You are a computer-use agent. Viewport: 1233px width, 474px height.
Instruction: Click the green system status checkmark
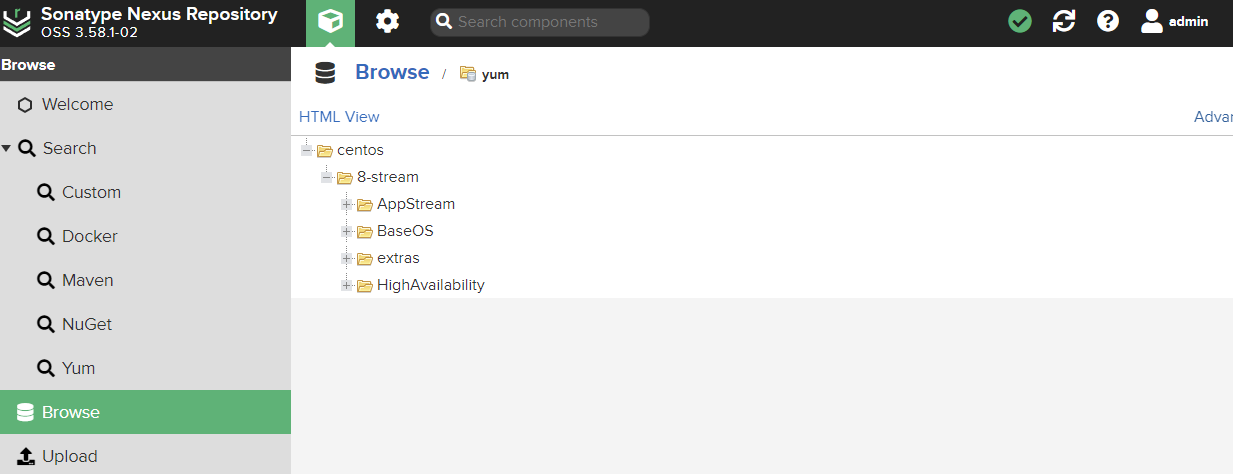click(x=1020, y=21)
